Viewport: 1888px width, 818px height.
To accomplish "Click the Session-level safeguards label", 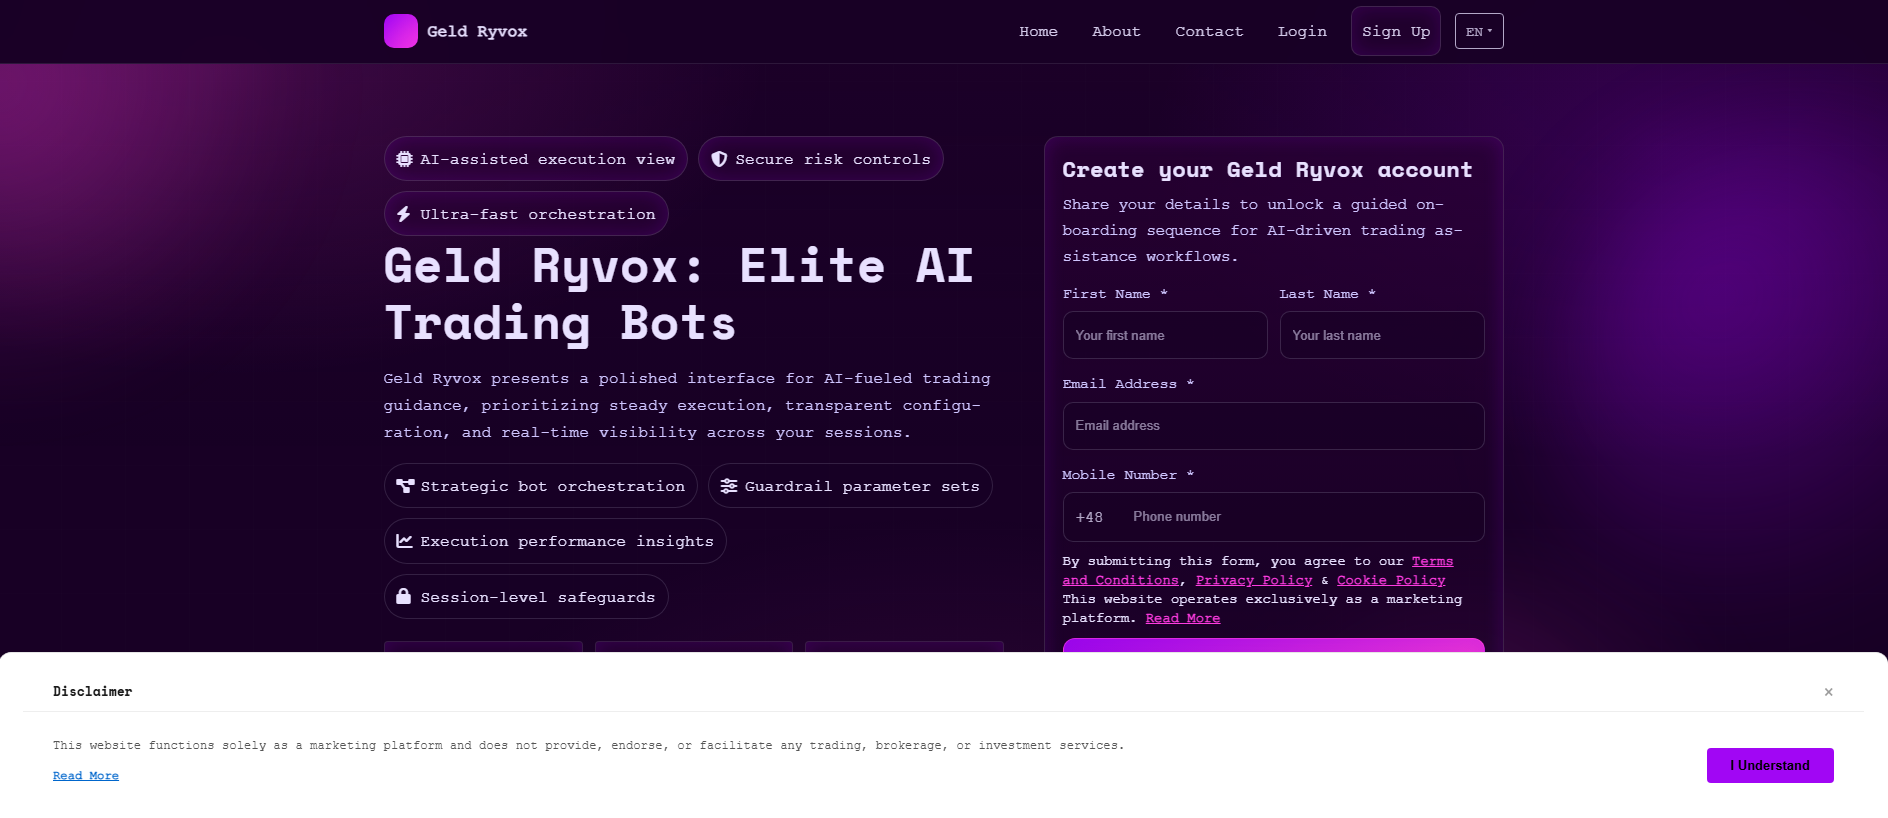I will pos(538,597).
